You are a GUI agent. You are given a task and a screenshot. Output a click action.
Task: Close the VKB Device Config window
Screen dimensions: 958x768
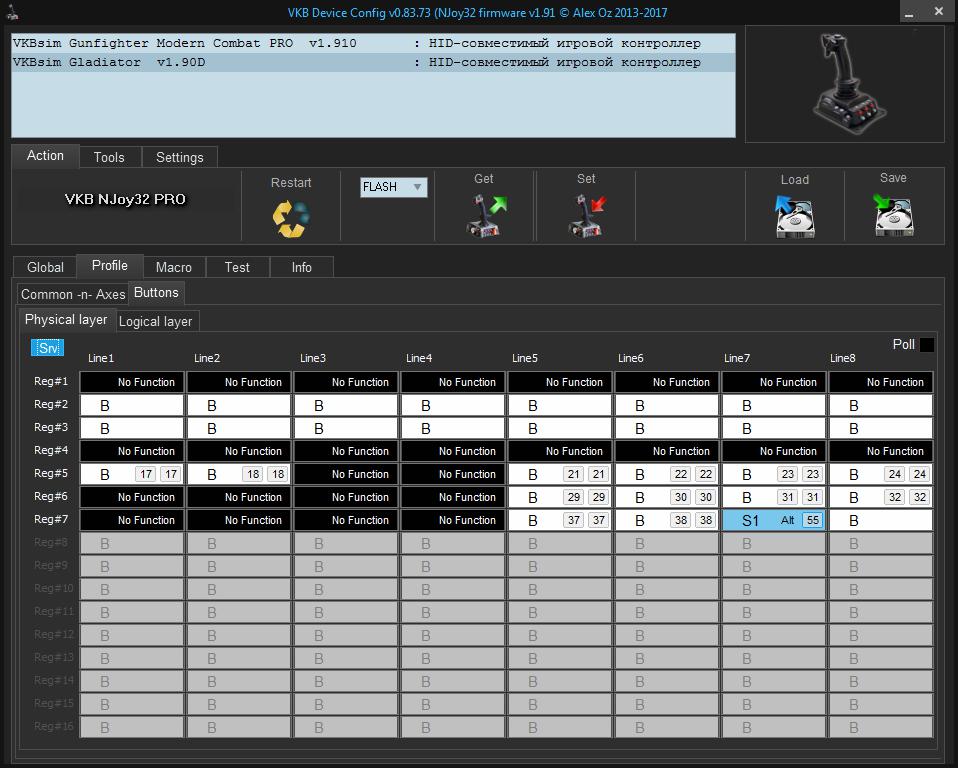tap(938, 12)
